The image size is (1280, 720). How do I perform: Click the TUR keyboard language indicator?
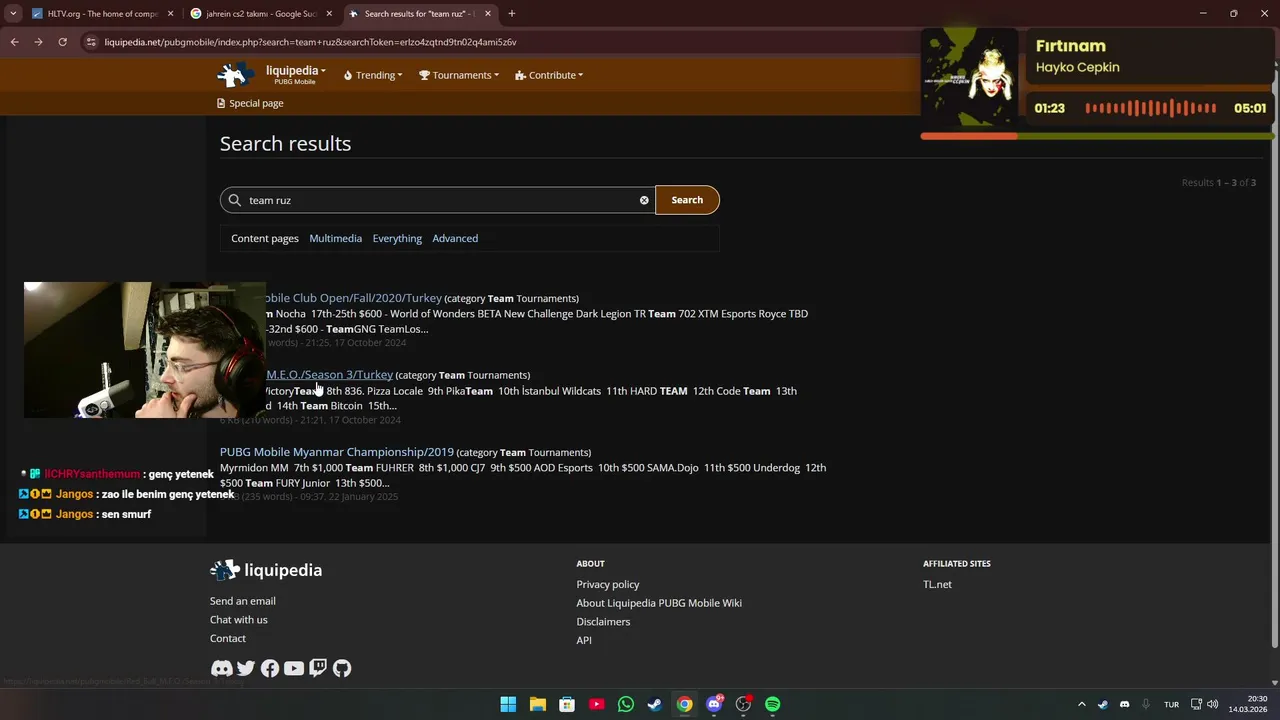pos(1171,704)
